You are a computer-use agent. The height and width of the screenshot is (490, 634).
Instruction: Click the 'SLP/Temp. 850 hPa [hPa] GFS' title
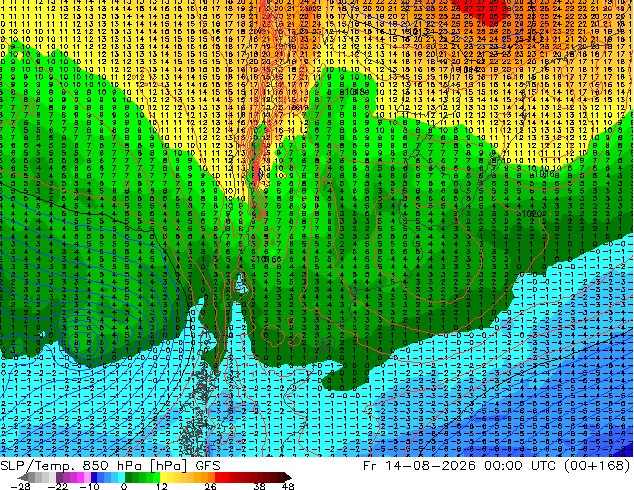point(110,466)
